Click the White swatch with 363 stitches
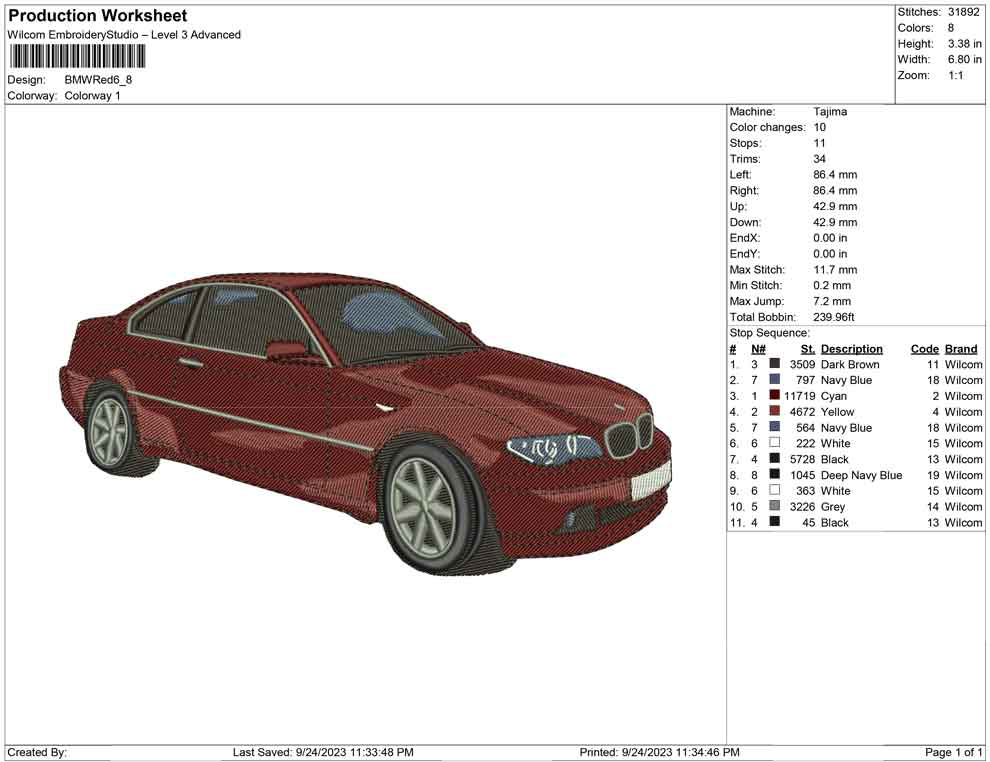 coord(774,490)
